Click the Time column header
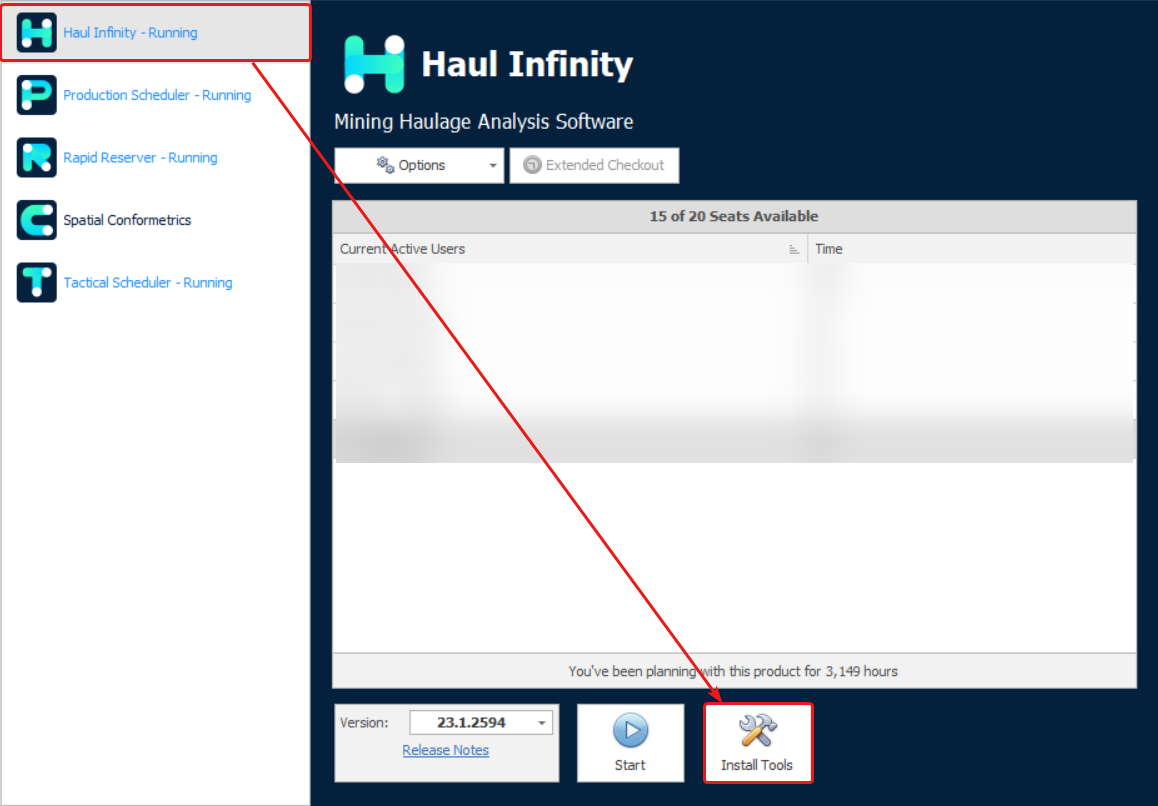Viewport: 1158px width, 806px height. click(x=972, y=249)
